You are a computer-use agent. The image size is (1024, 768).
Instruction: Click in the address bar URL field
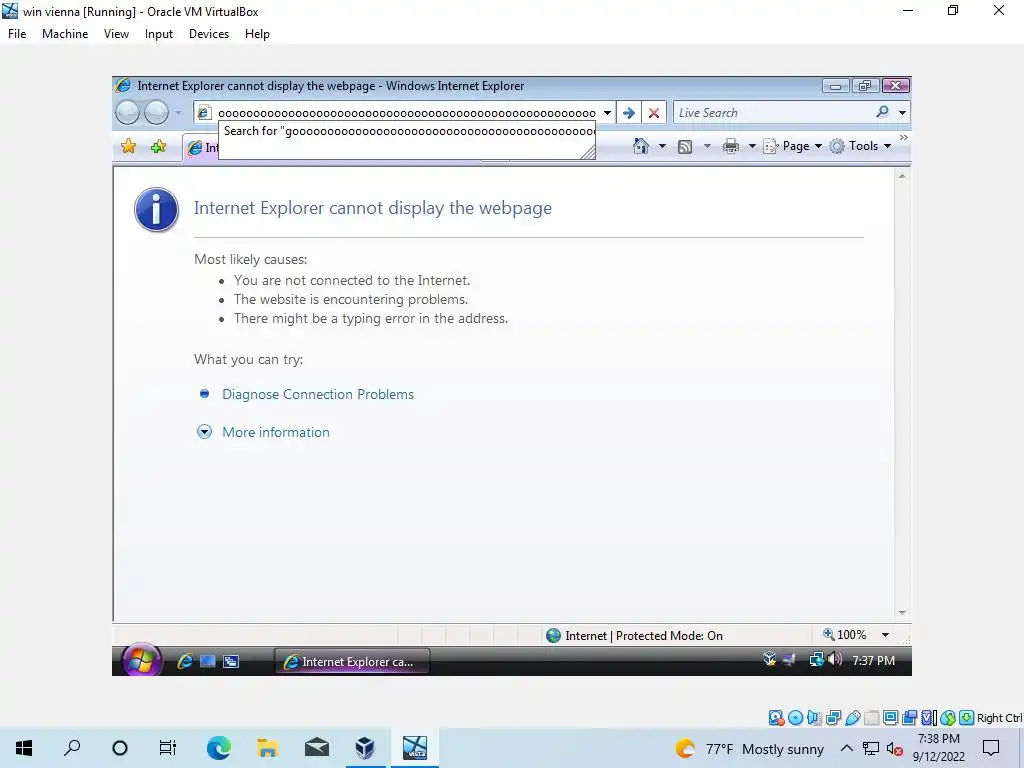(x=406, y=113)
